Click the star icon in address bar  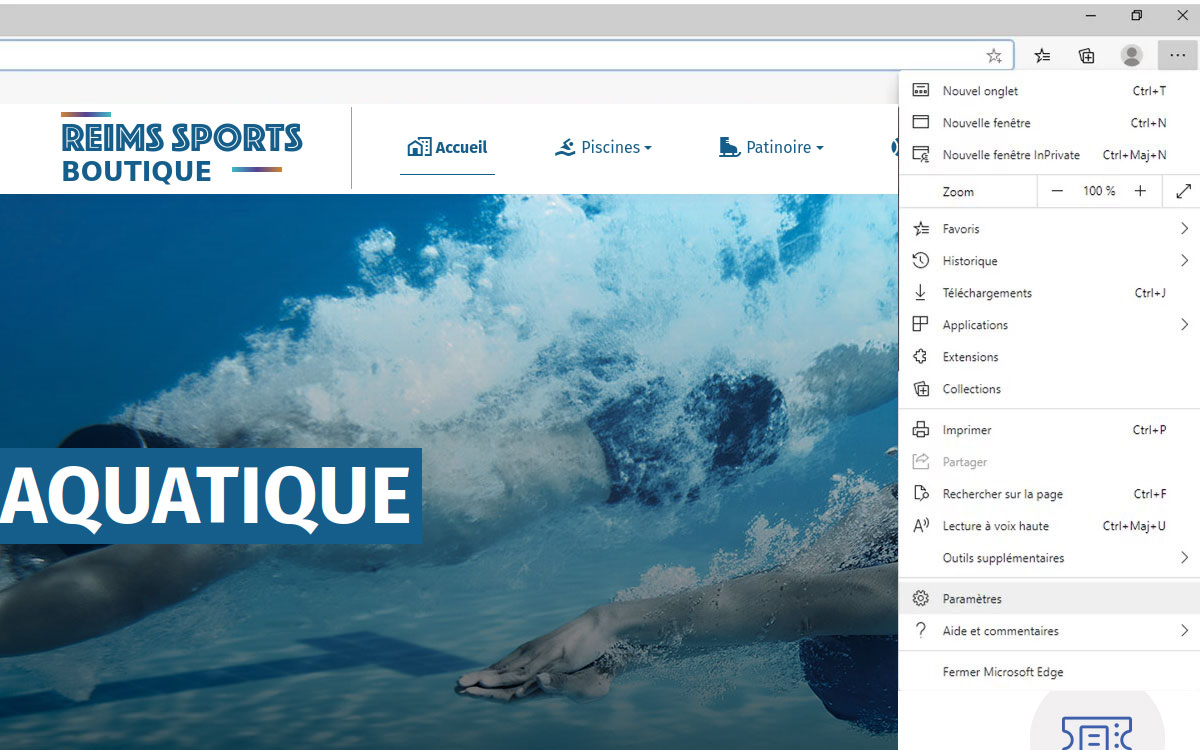993,56
